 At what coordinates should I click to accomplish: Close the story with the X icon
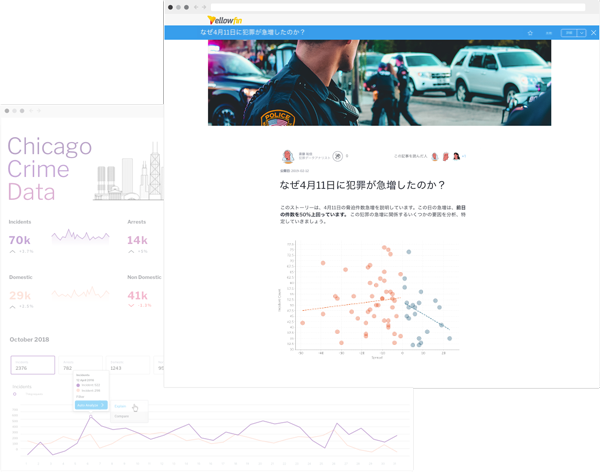coord(593,33)
